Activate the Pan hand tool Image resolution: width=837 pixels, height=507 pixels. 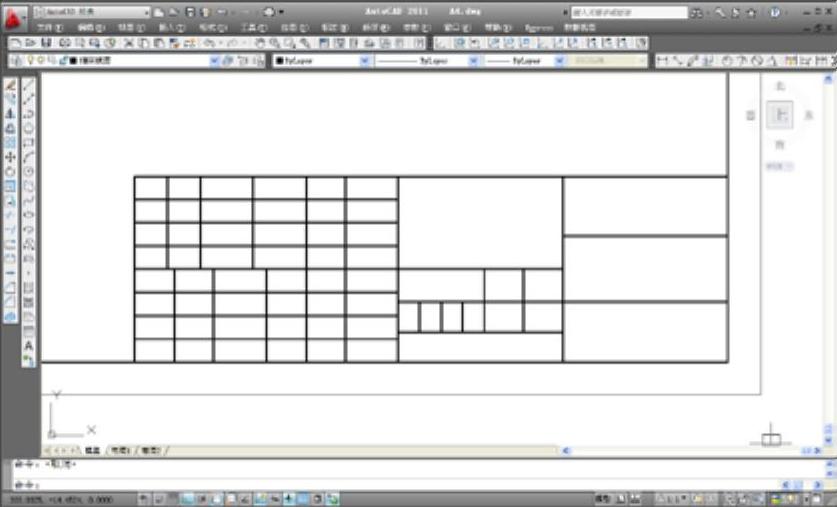(x=259, y=43)
